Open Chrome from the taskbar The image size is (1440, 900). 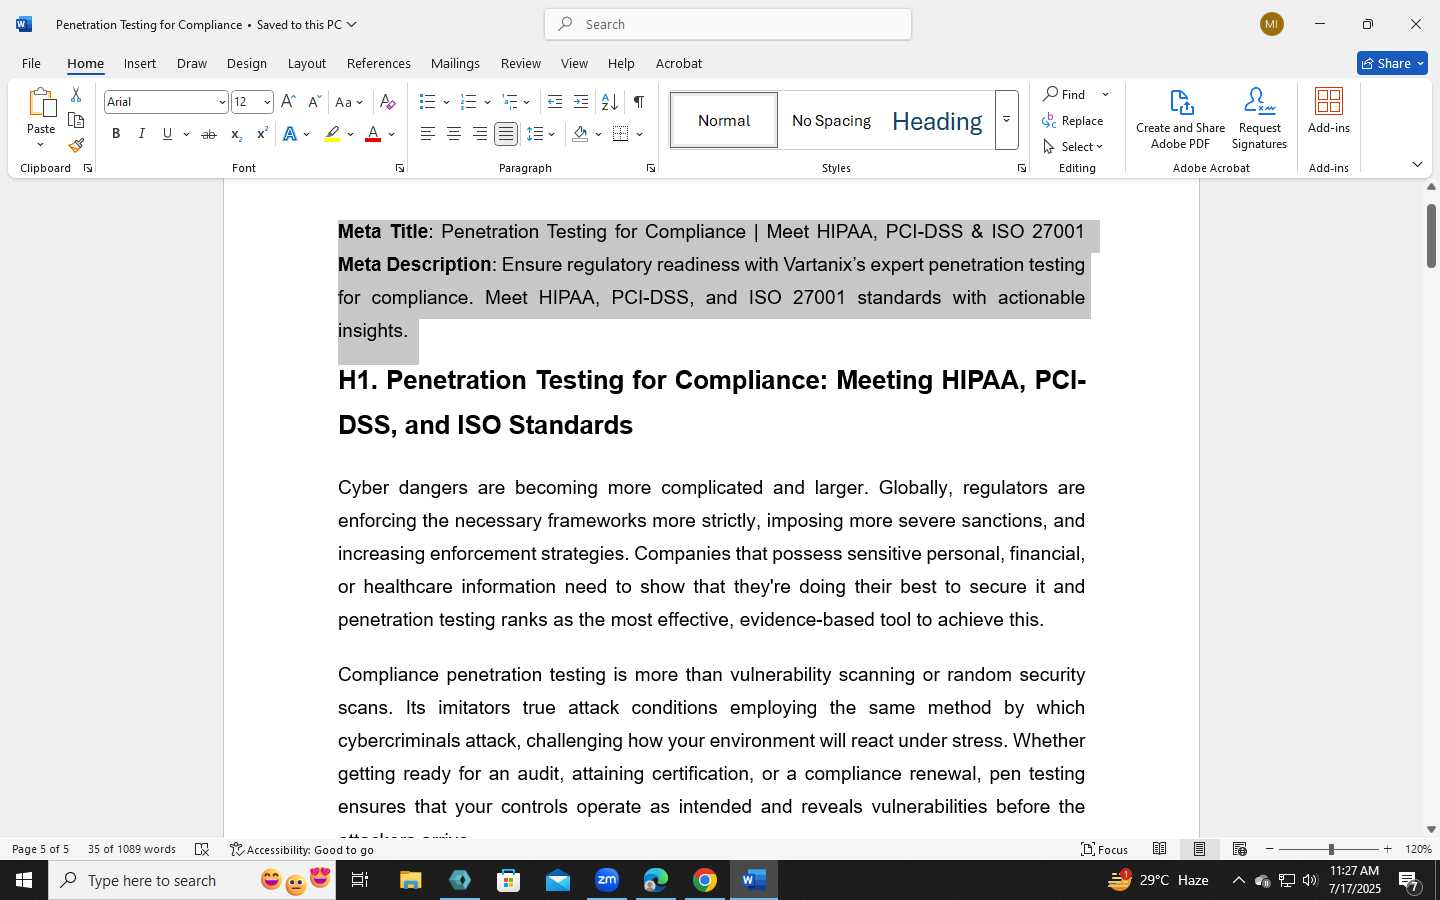pos(705,880)
